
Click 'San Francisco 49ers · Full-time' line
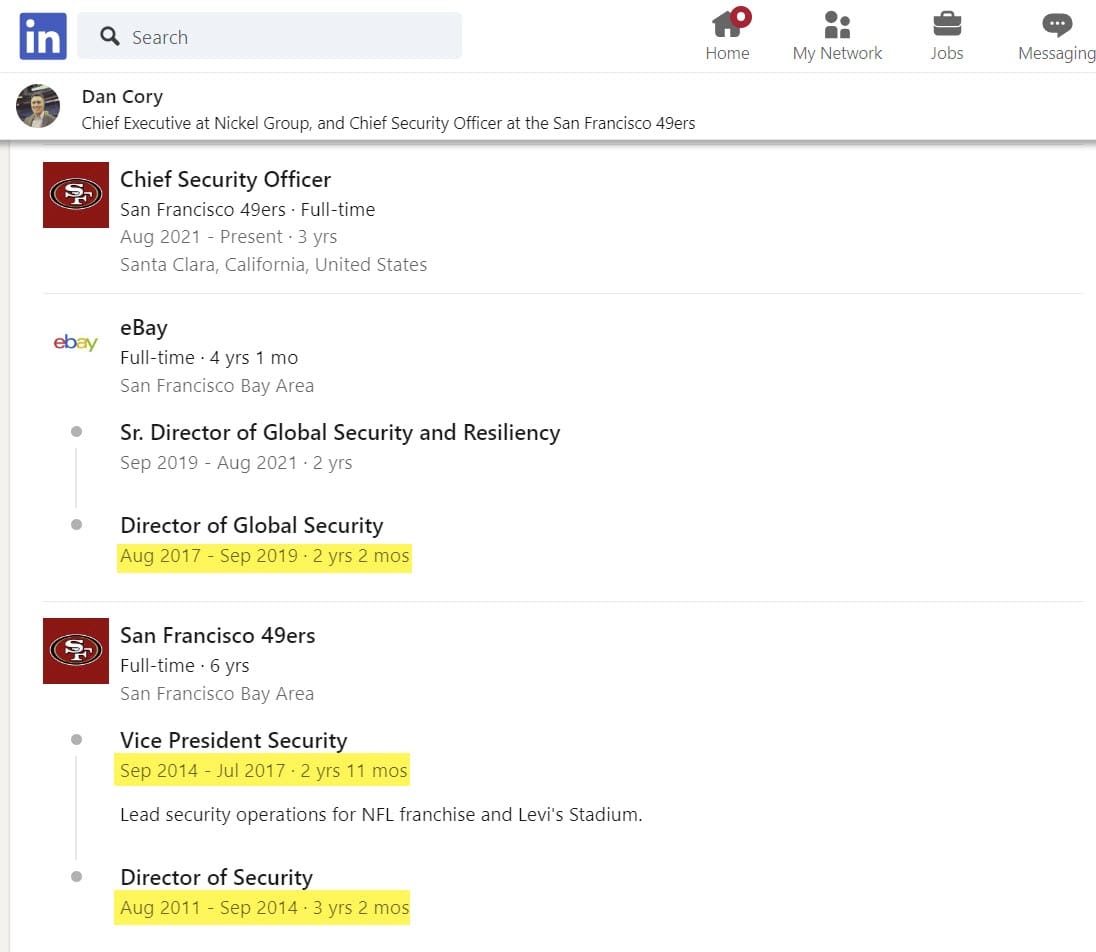coord(247,210)
